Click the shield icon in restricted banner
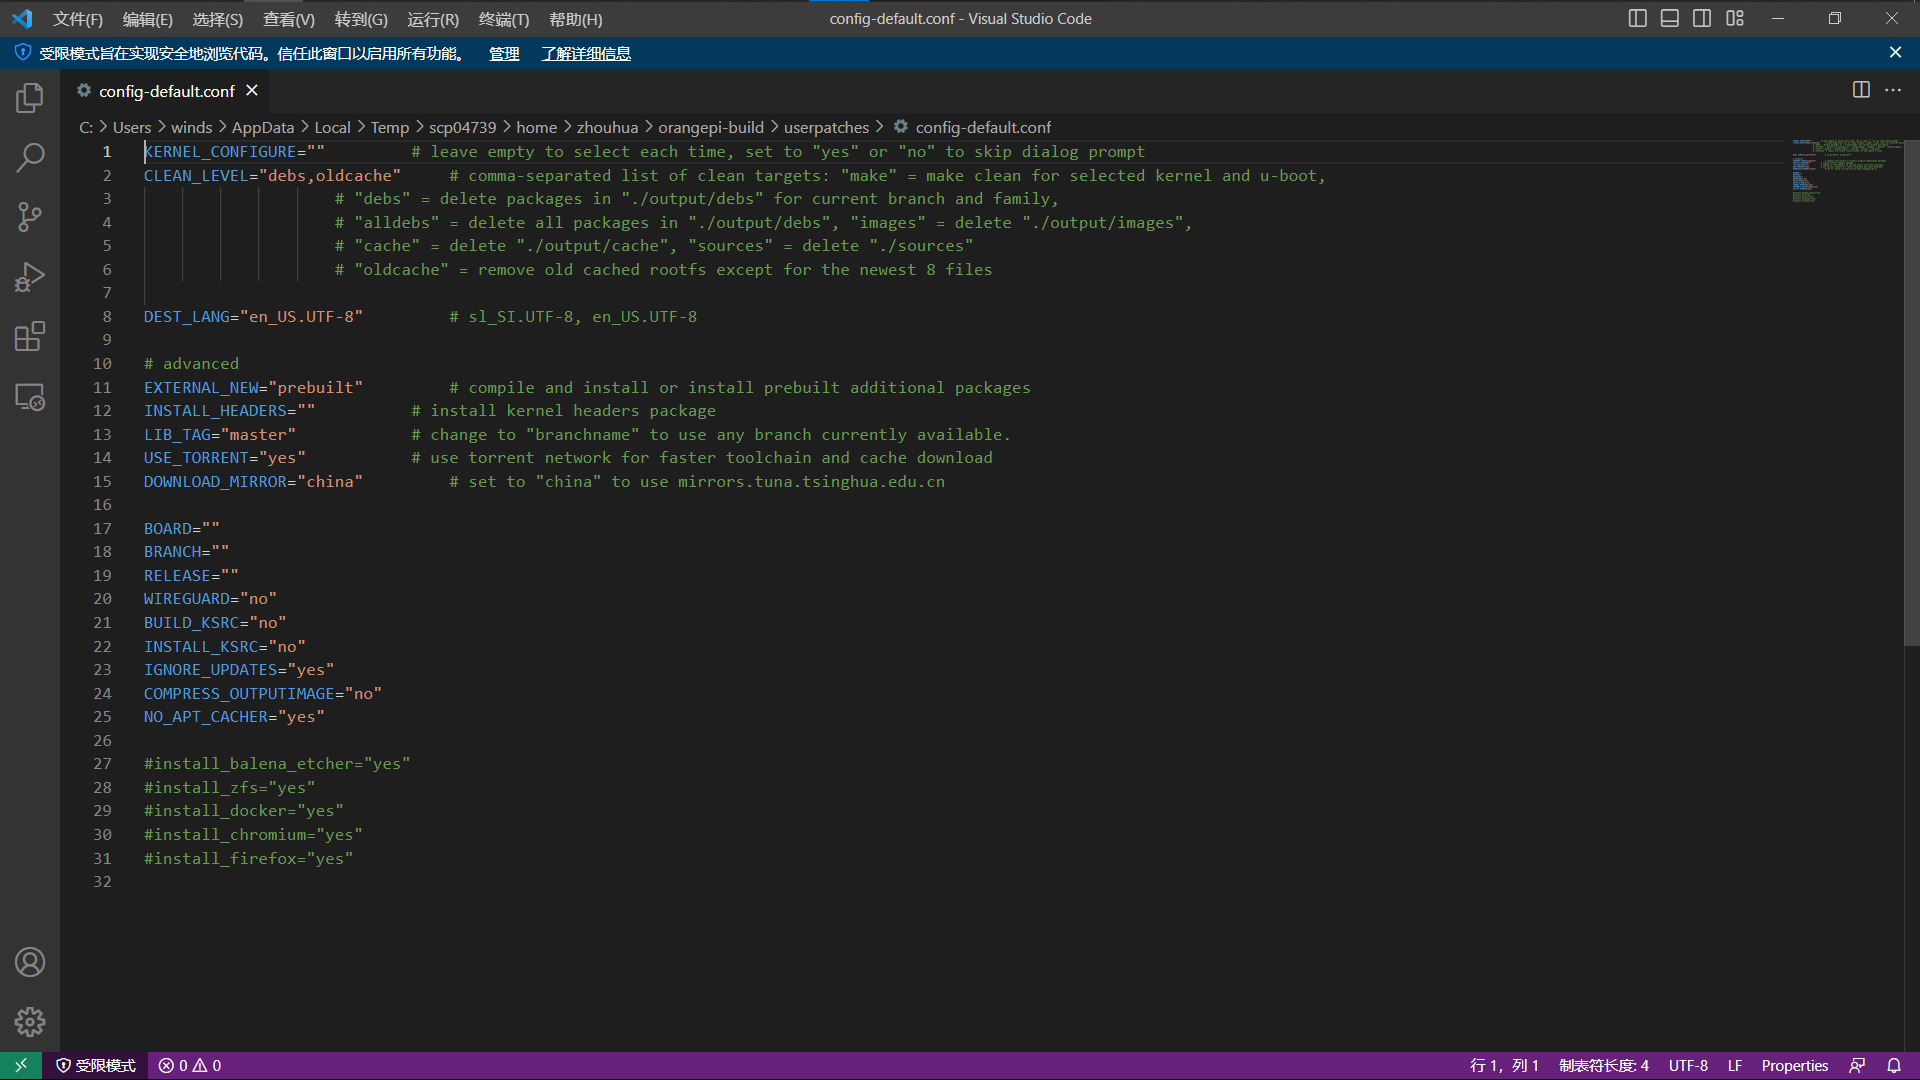The width and height of the screenshot is (1920, 1080). (22, 52)
